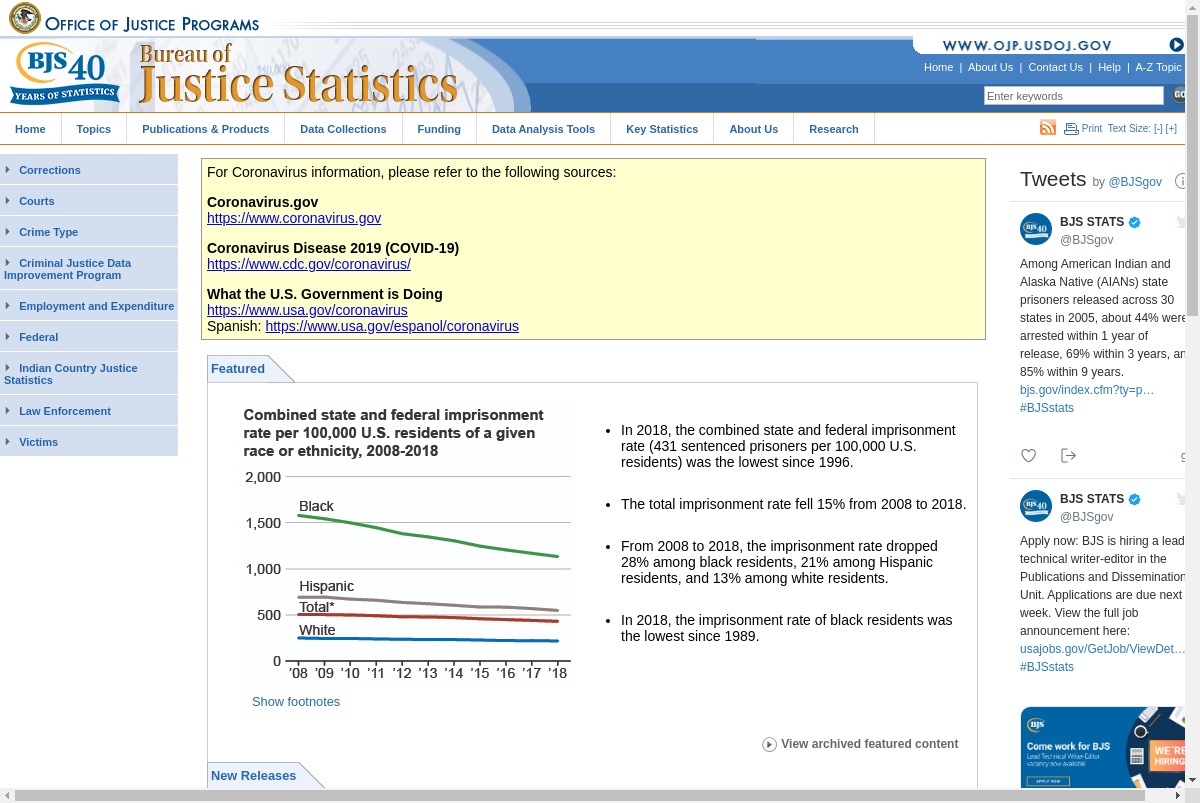Expand Indian Country Justice Statistics

click(x=89, y=374)
